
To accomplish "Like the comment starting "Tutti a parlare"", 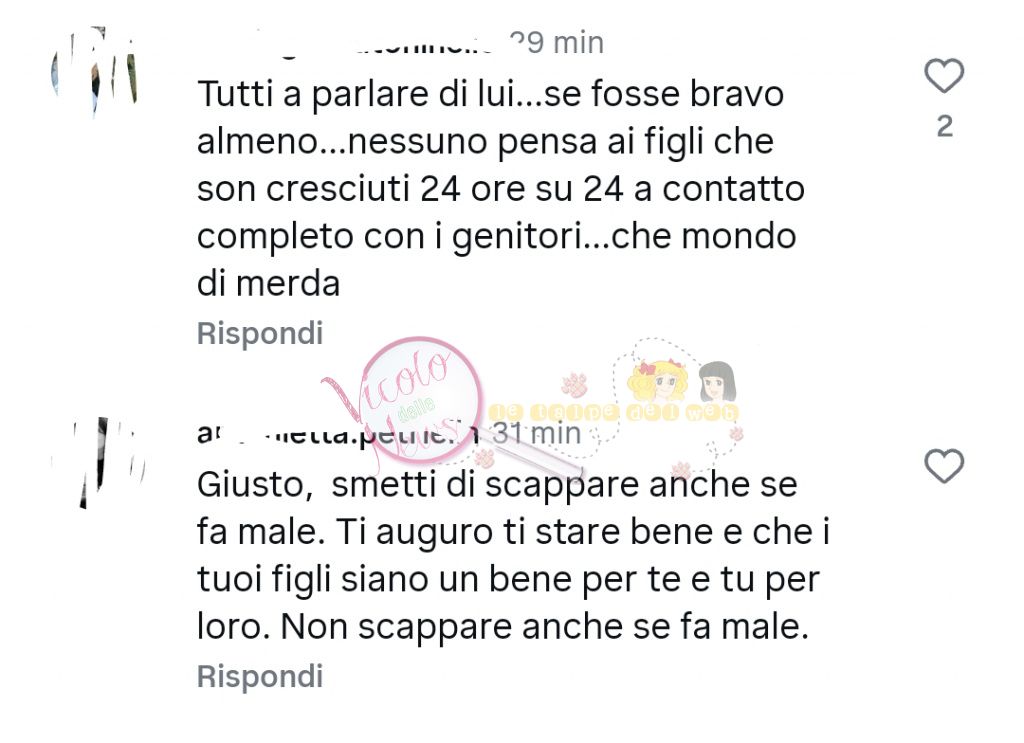I will tap(944, 76).
